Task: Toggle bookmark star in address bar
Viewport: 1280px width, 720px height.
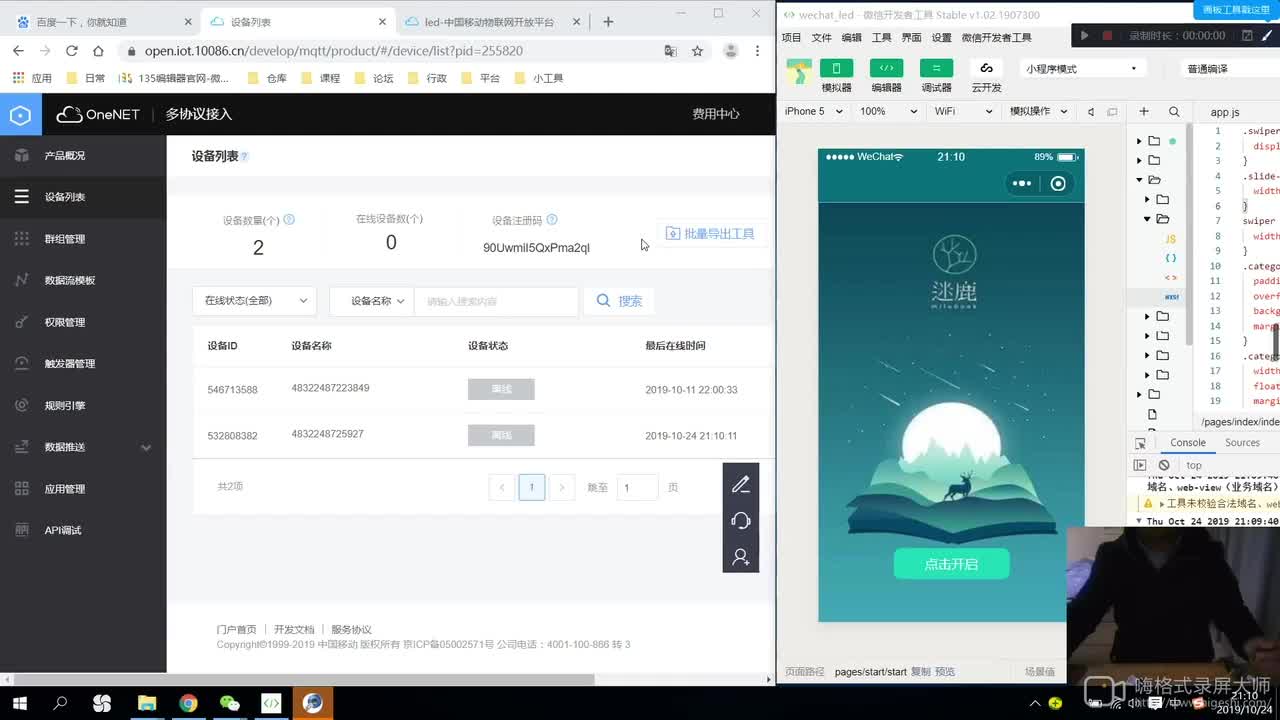Action: (x=698, y=51)
